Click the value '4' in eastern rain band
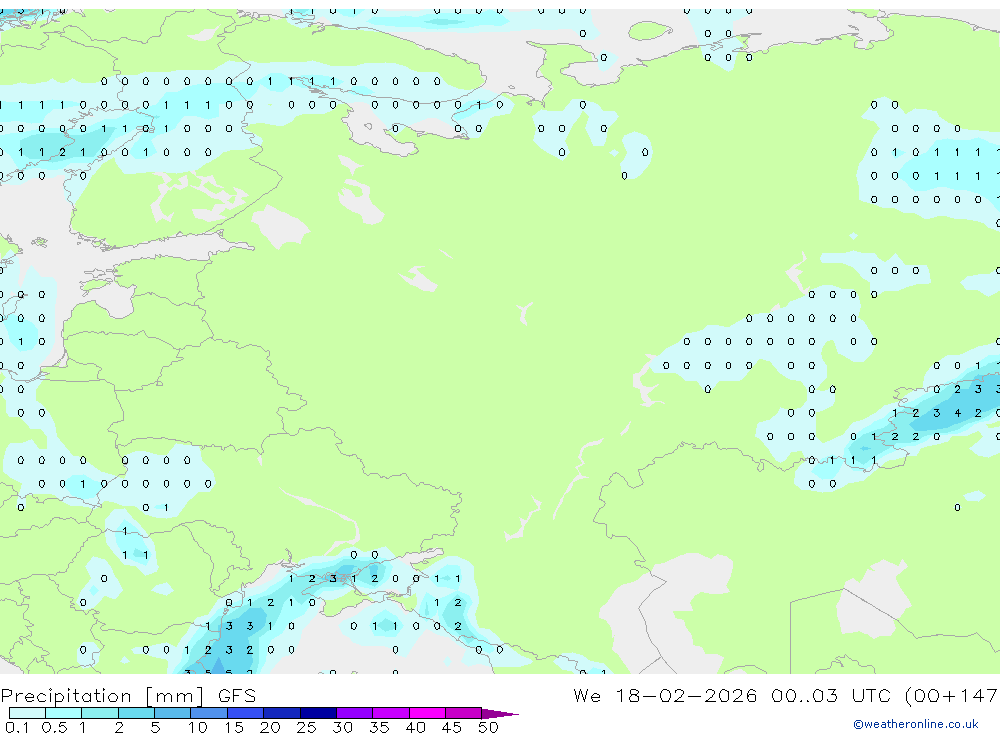The image size is (1000, 733). (957, 413)
